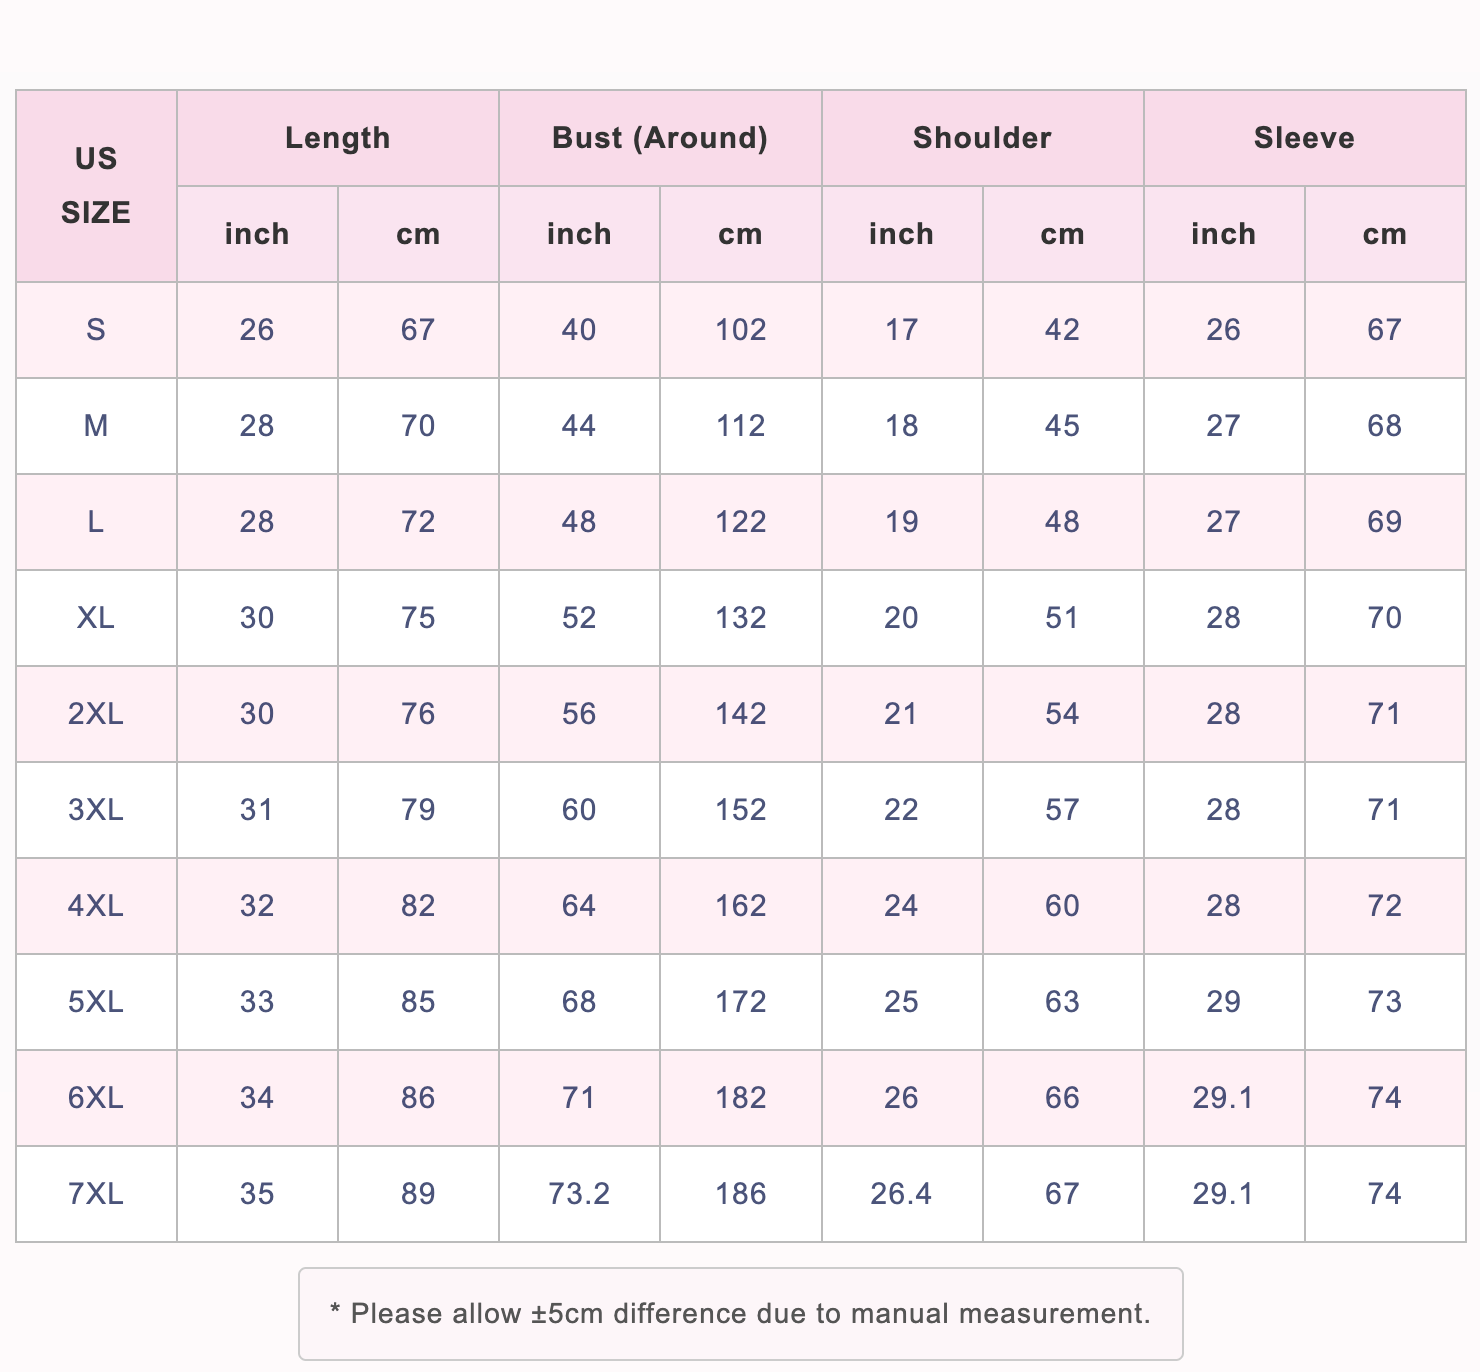The height and width of the screenshot is (1372, 1480).
Task: Click the XL size row label
Action: [96, 618]
